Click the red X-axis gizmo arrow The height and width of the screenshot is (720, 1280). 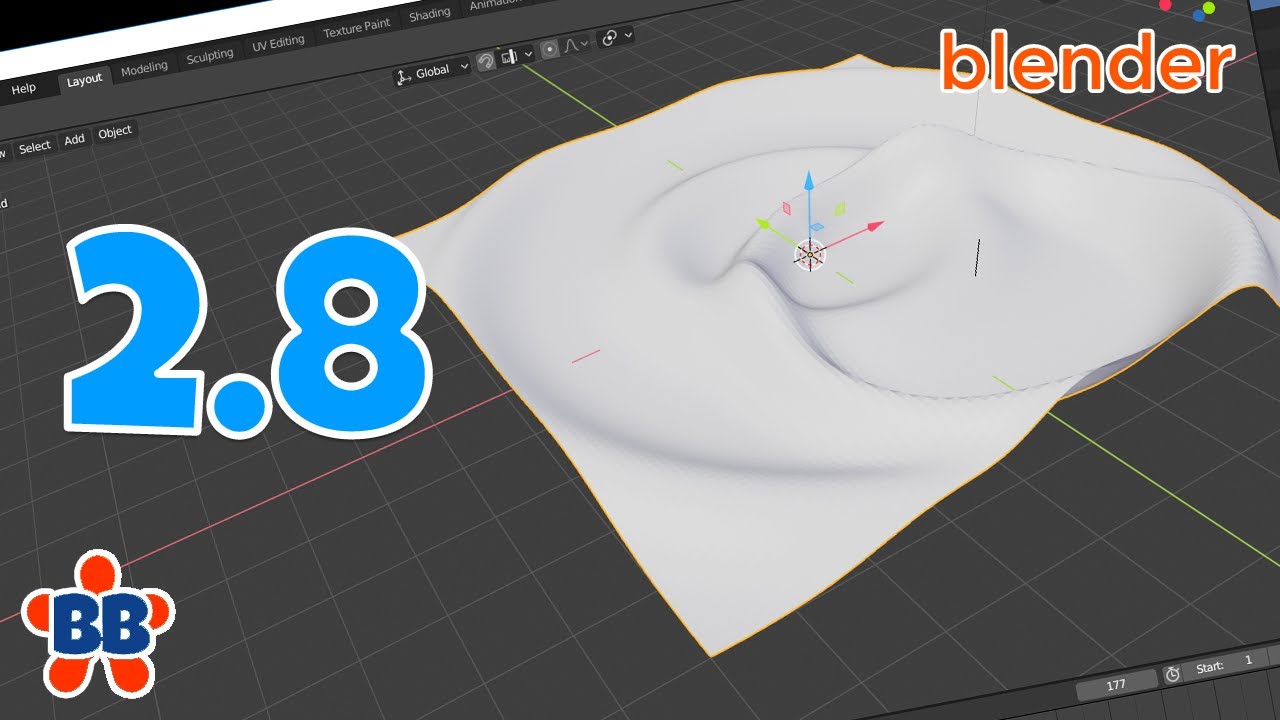(x=874, y=226)
